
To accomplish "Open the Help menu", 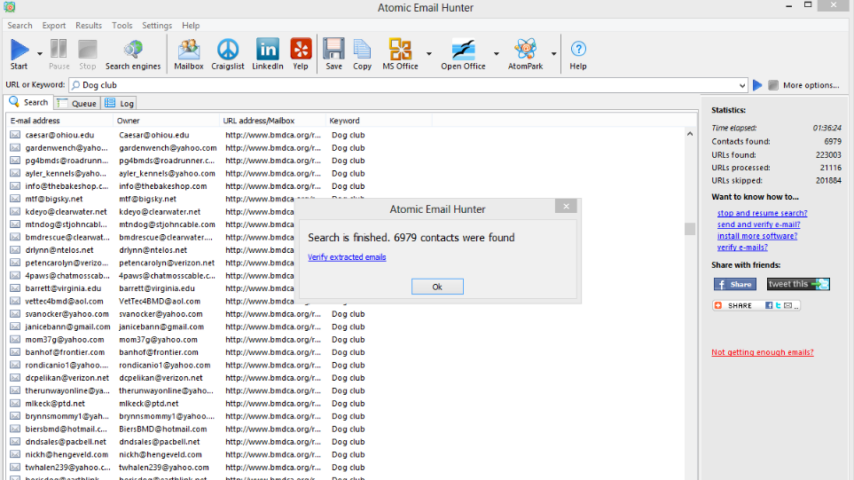I will [191, 26].
